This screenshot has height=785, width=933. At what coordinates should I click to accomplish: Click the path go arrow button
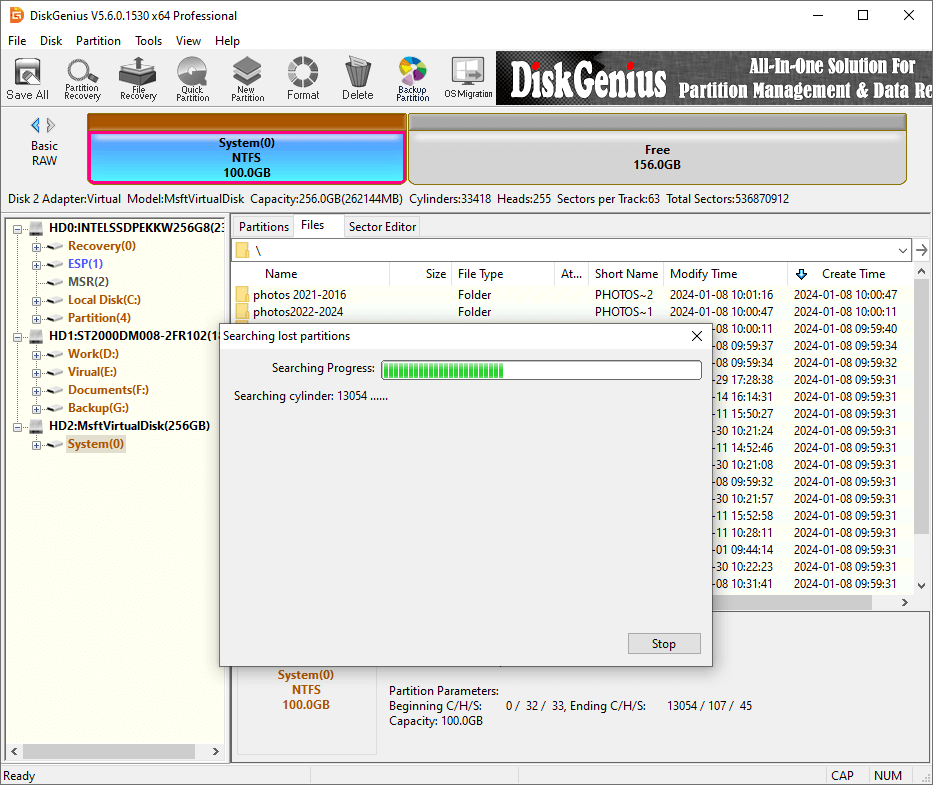pos(922,250)
